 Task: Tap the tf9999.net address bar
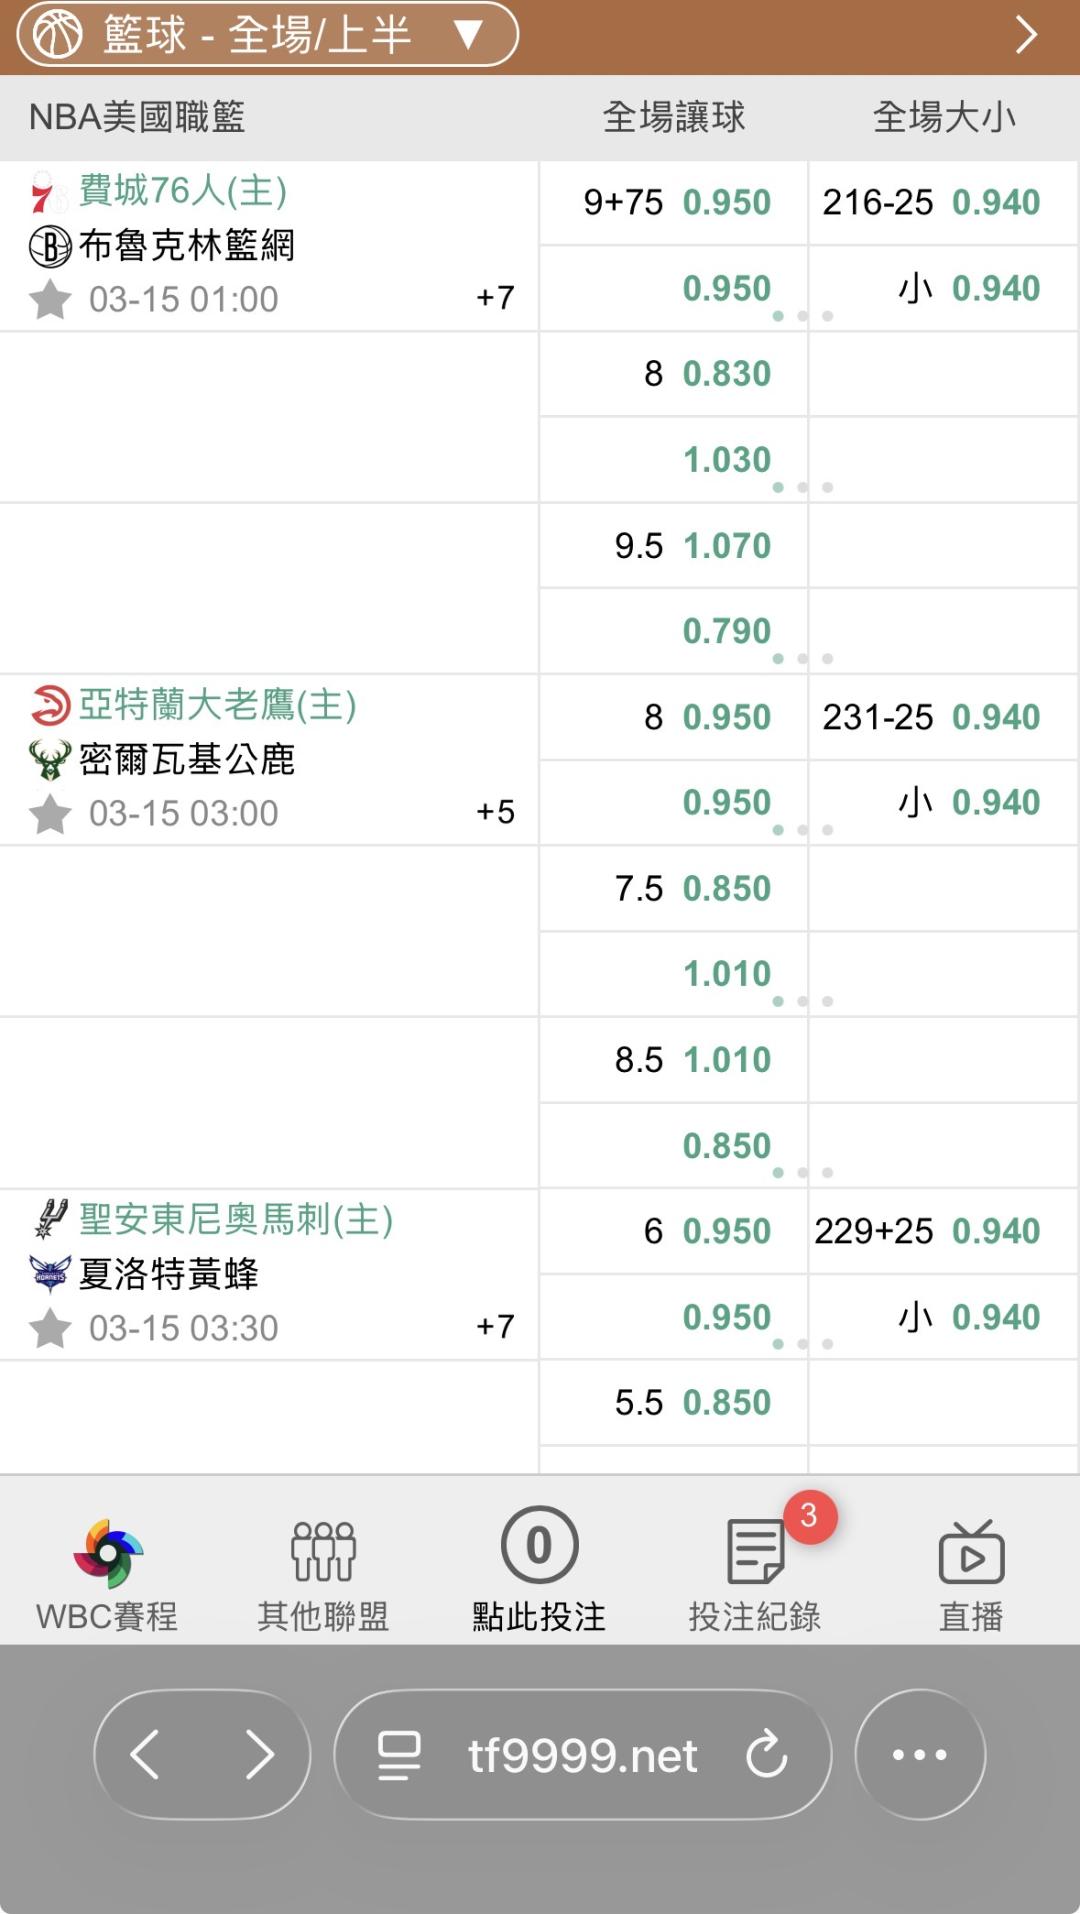click(582, 1754)
